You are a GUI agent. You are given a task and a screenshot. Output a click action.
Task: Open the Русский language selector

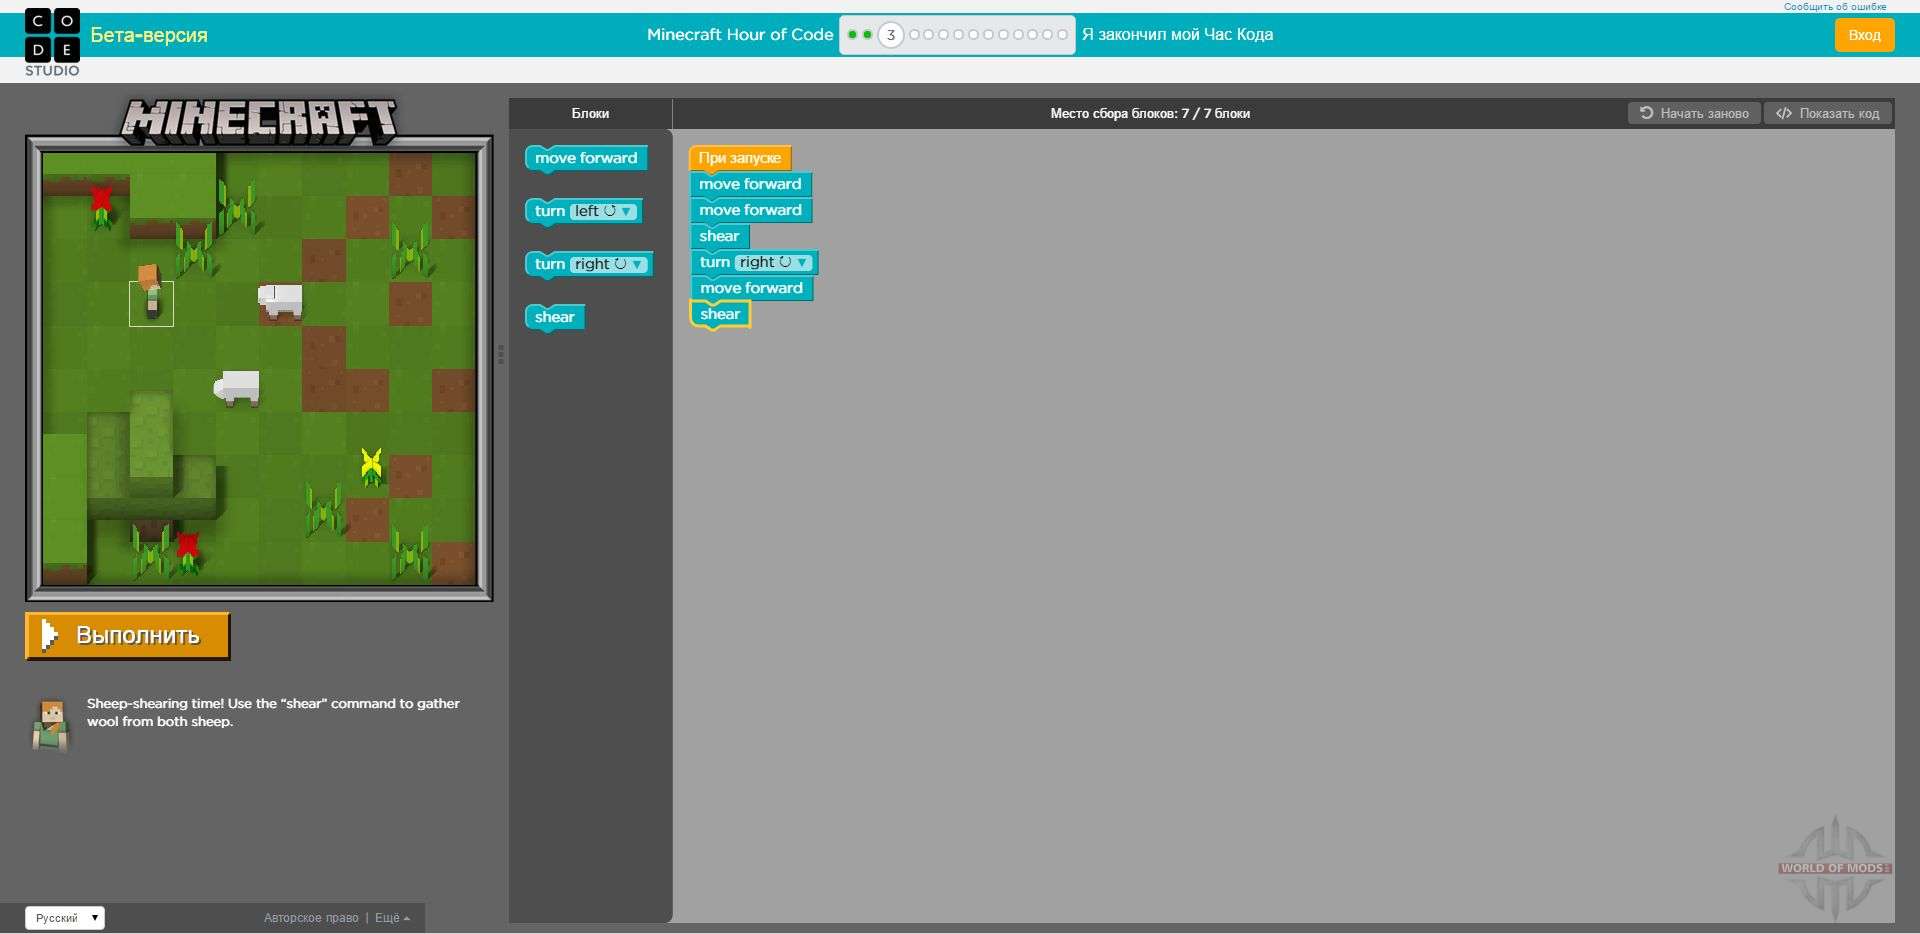point(65,918)
